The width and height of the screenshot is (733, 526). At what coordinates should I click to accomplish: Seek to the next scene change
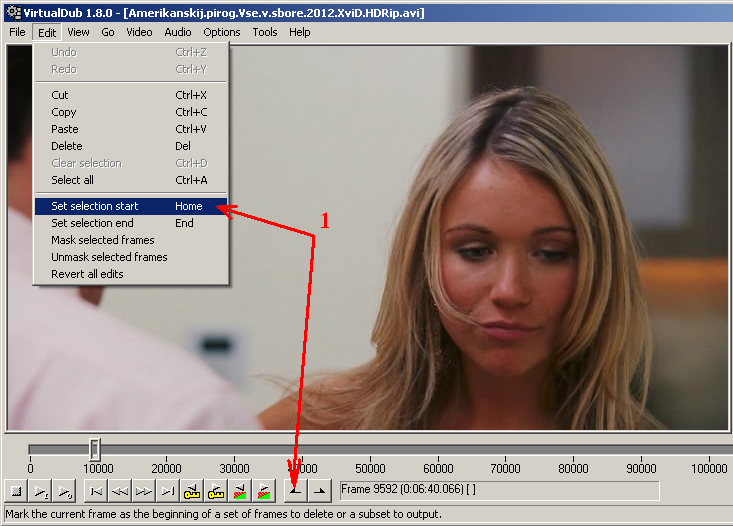(264, 491)
